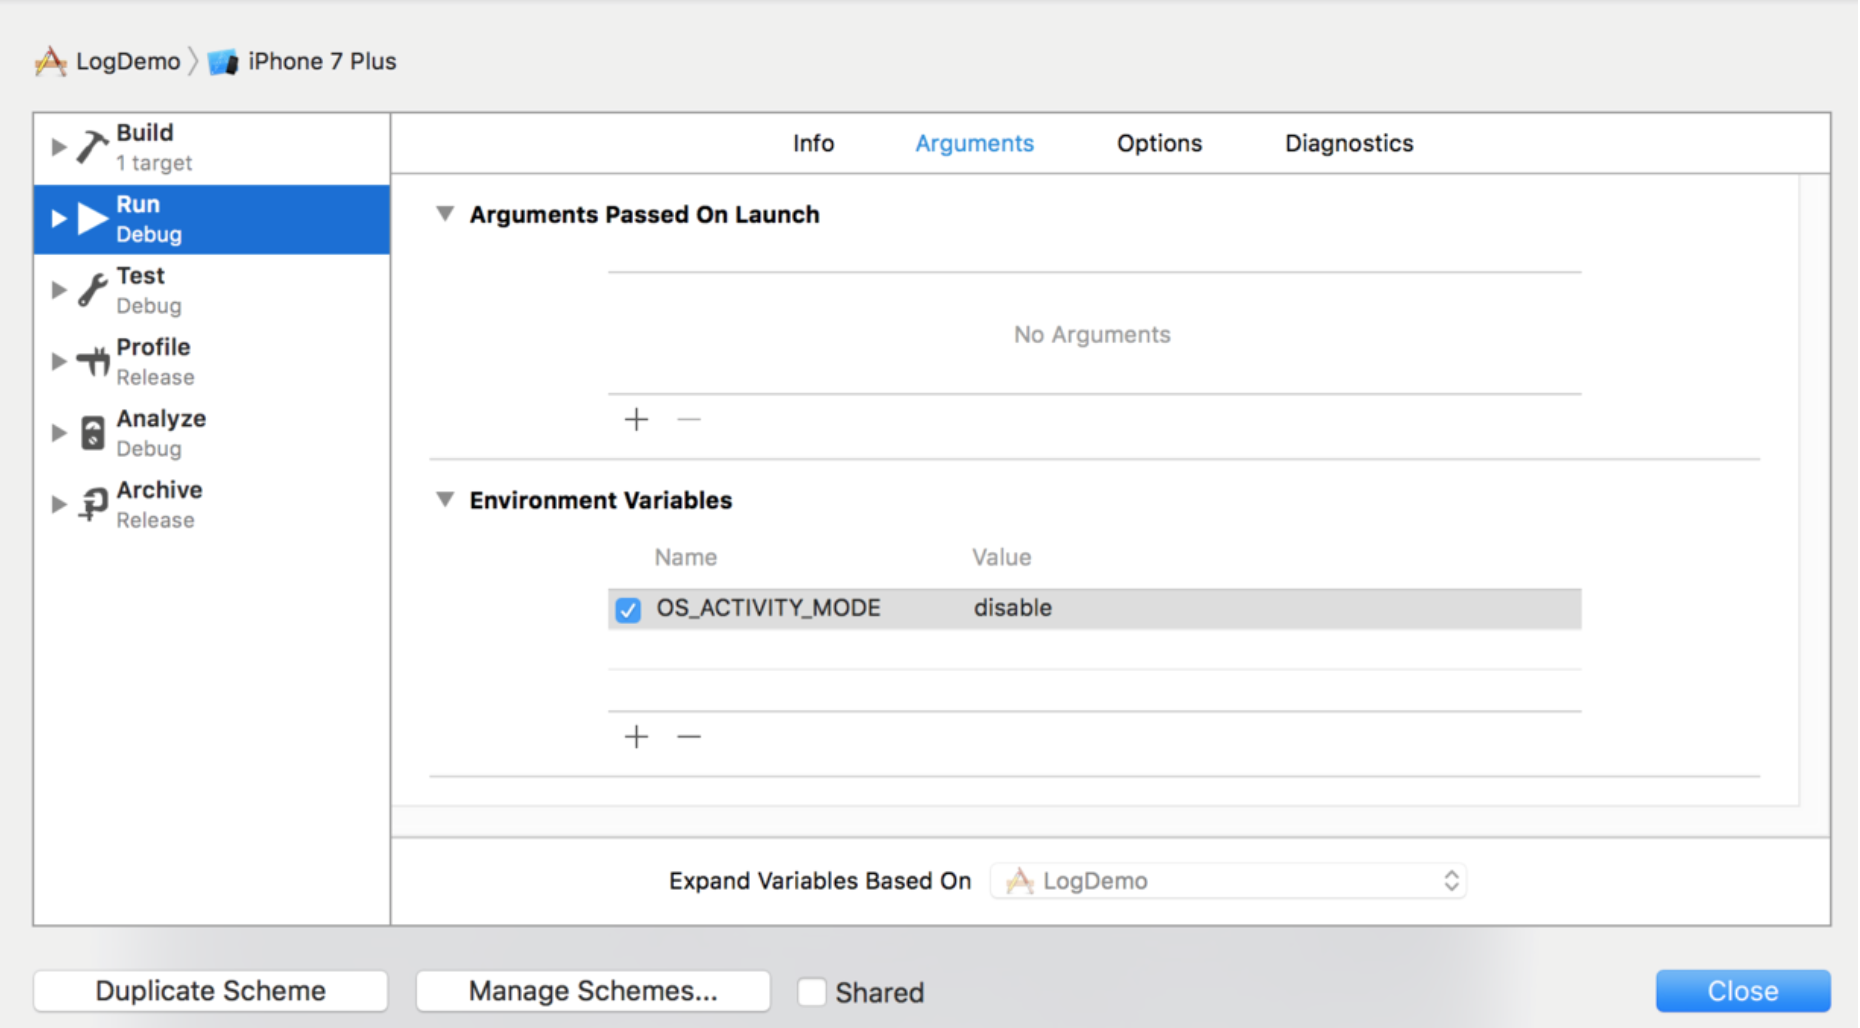Select the Build action row
This screenshot has width=1860, height=1028.
coord(212,148)
